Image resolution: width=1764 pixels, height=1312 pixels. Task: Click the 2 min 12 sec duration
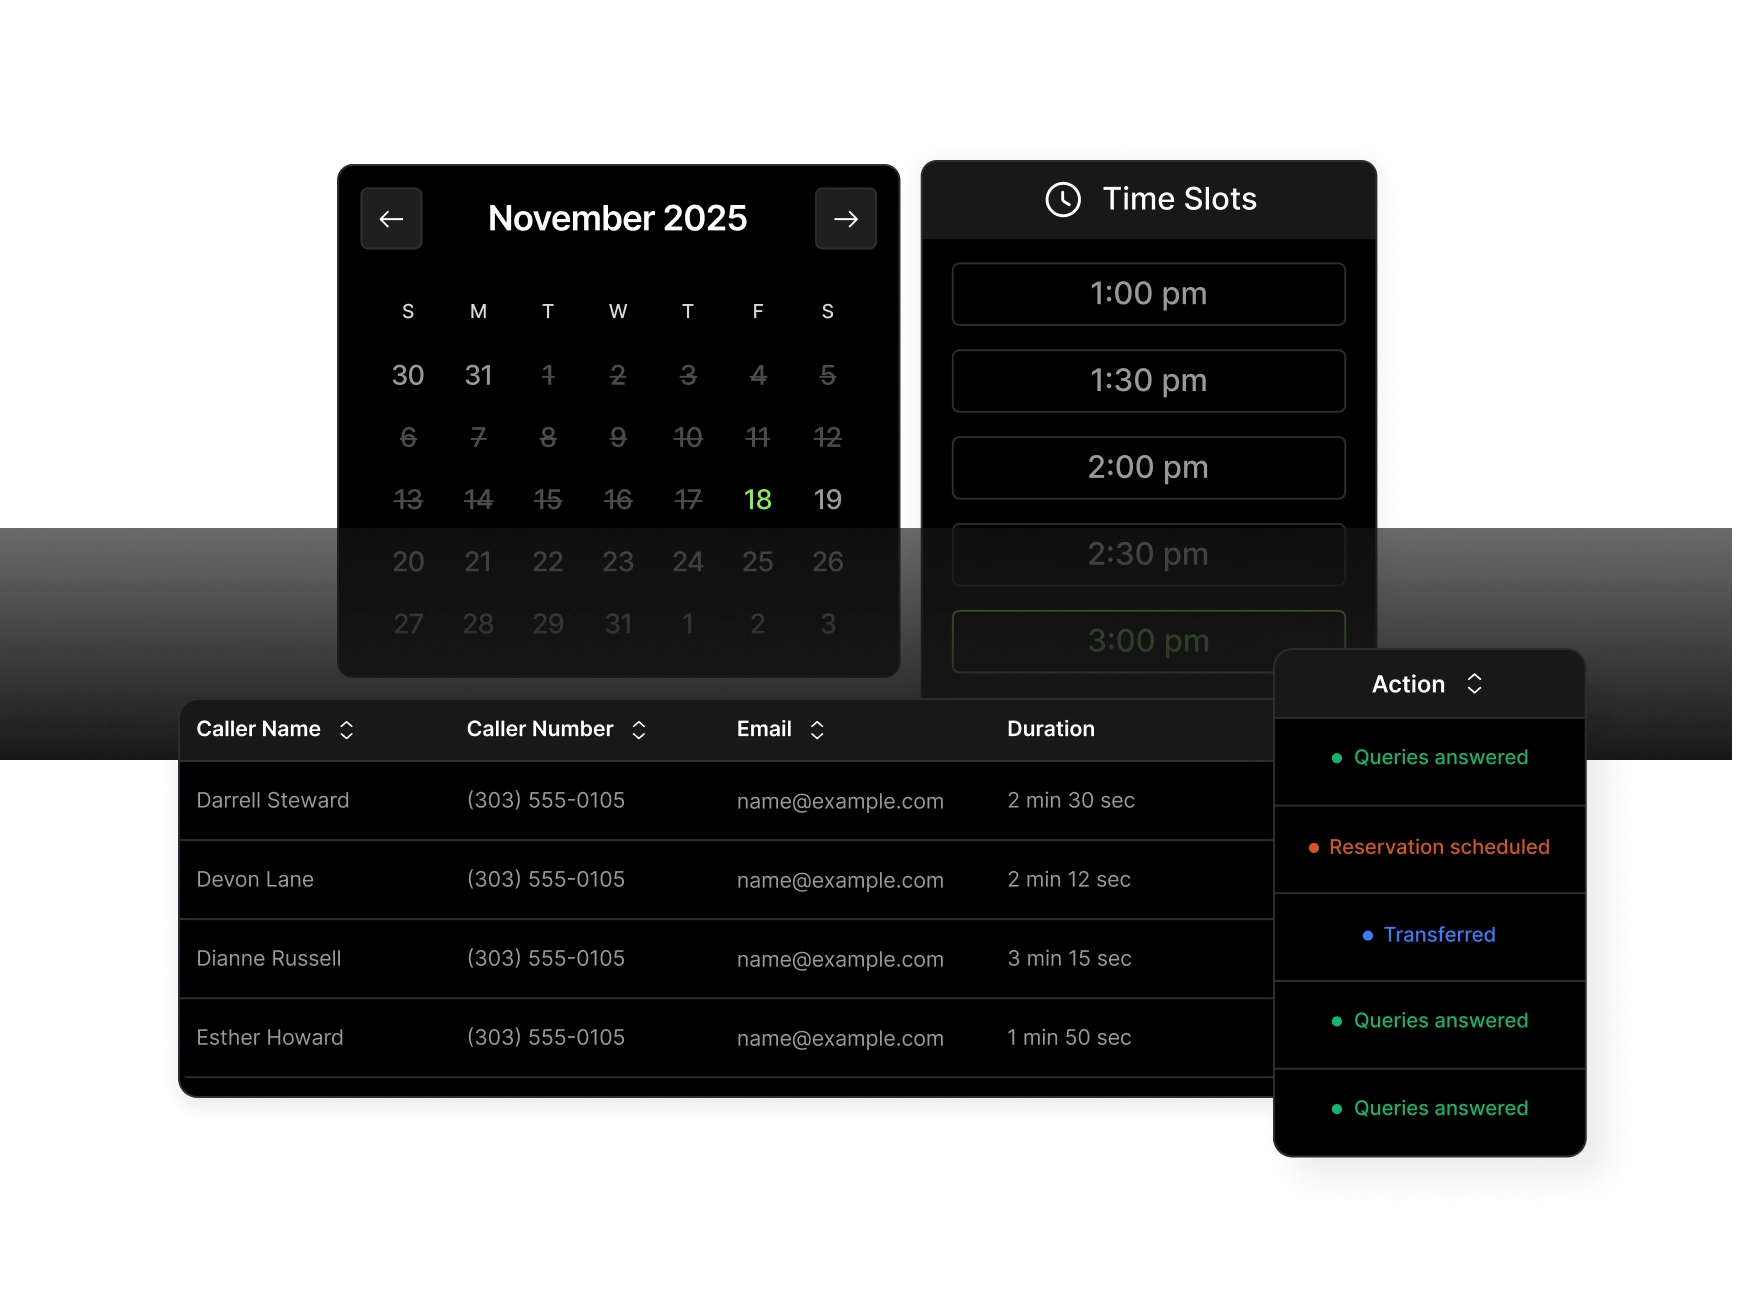click(x=1069, y=879)
